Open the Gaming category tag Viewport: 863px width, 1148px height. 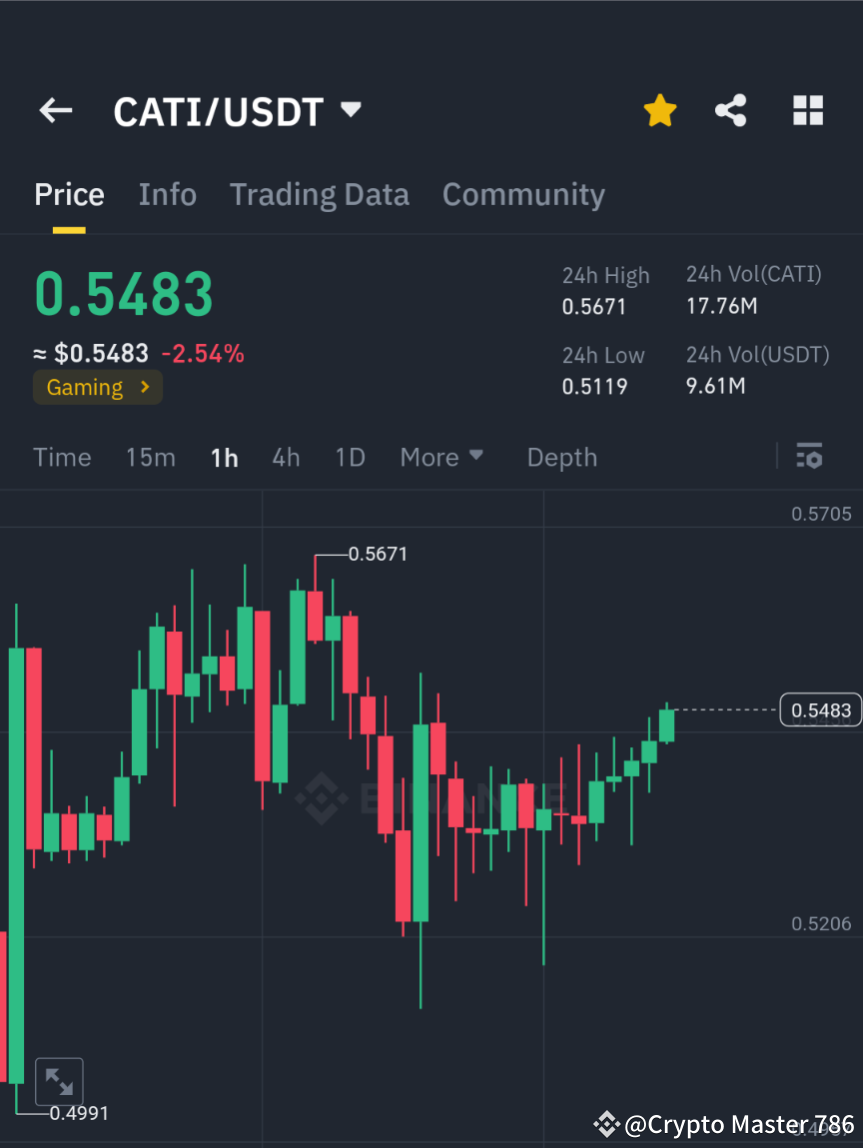[x=97, y=387]
